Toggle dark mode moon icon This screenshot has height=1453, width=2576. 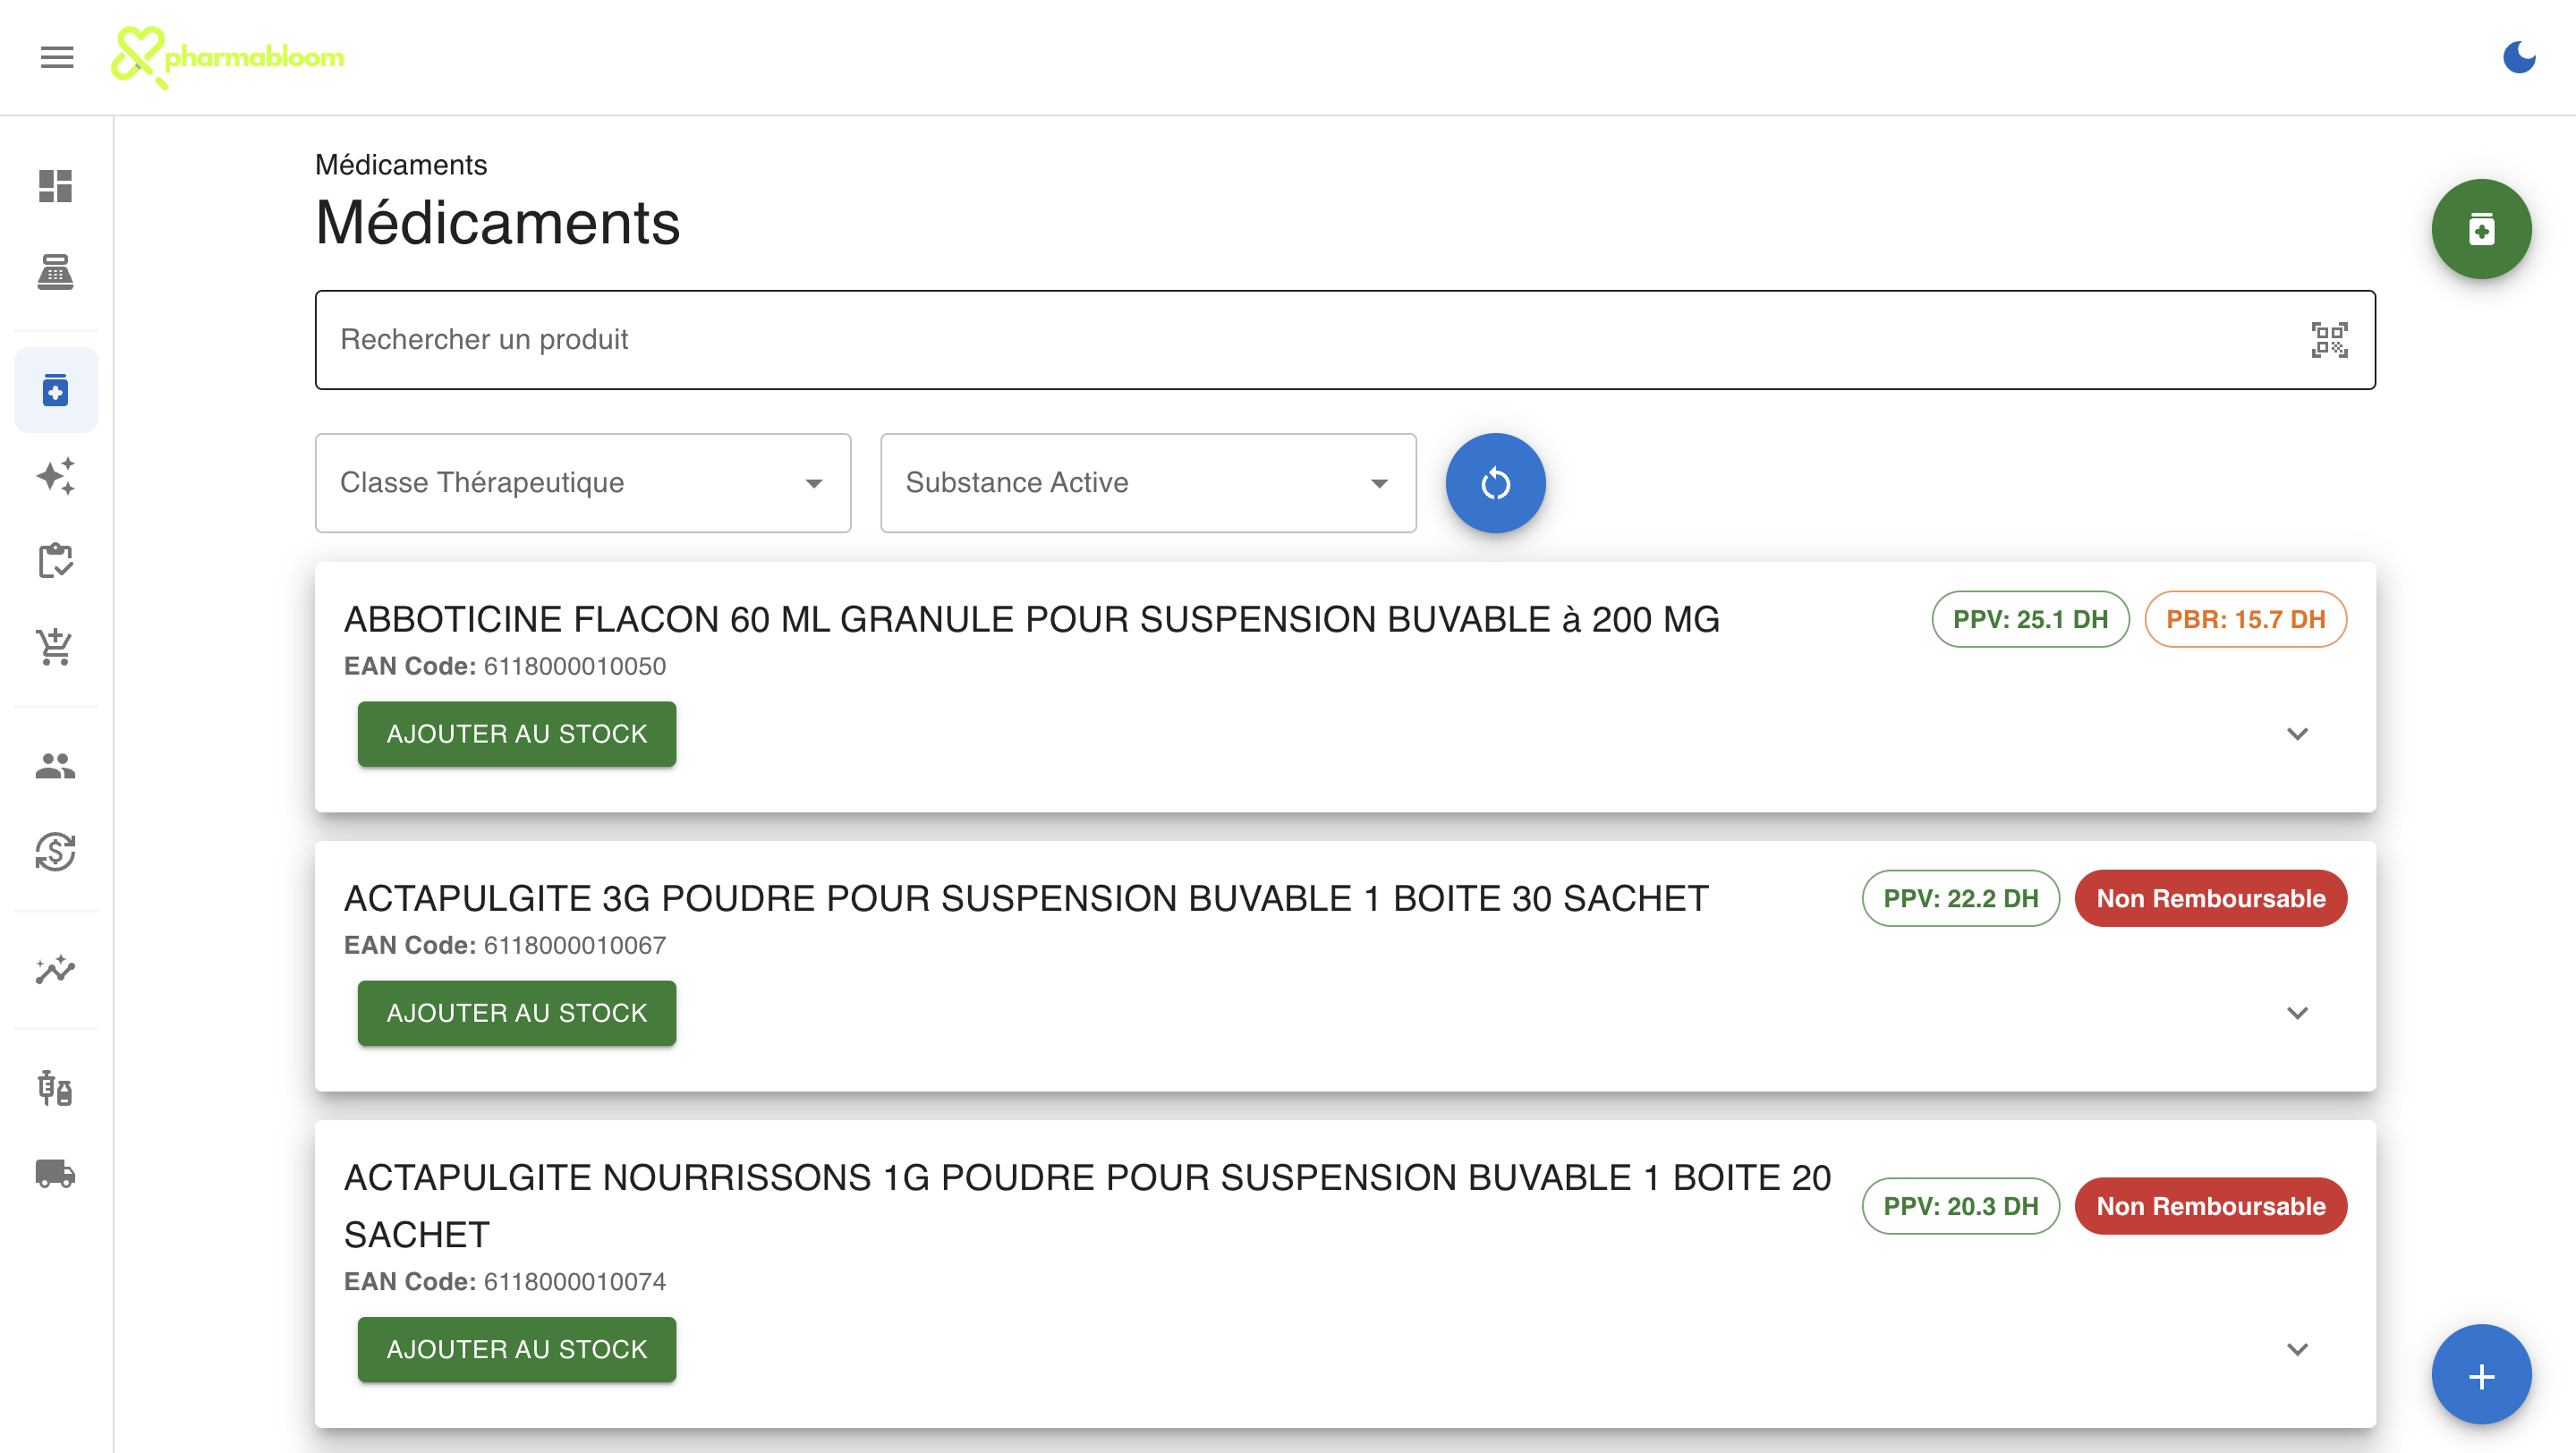pyautogui.click(x=2518, y=57)
